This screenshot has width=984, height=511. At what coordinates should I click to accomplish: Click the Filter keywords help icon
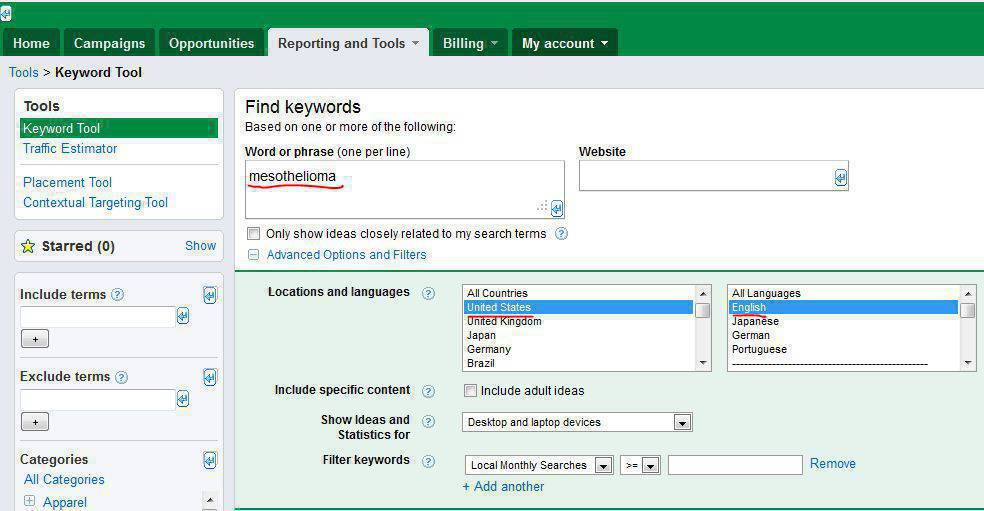pos(428,461)
